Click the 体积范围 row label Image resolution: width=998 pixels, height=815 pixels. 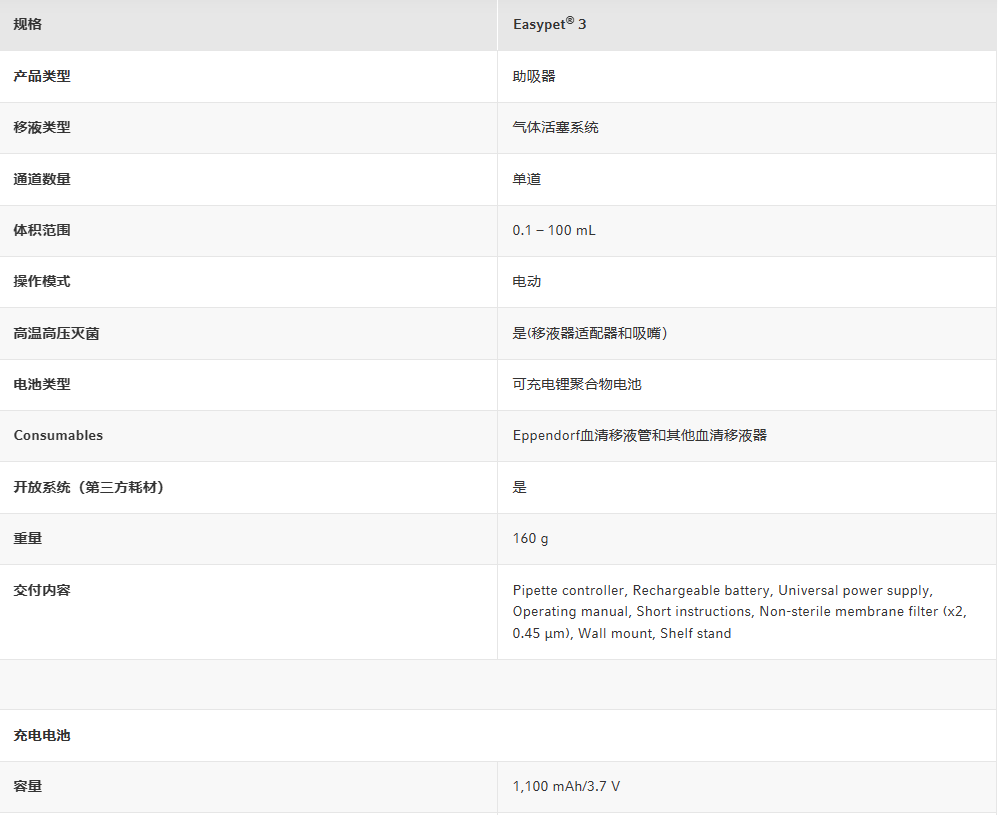pos(42,230)
